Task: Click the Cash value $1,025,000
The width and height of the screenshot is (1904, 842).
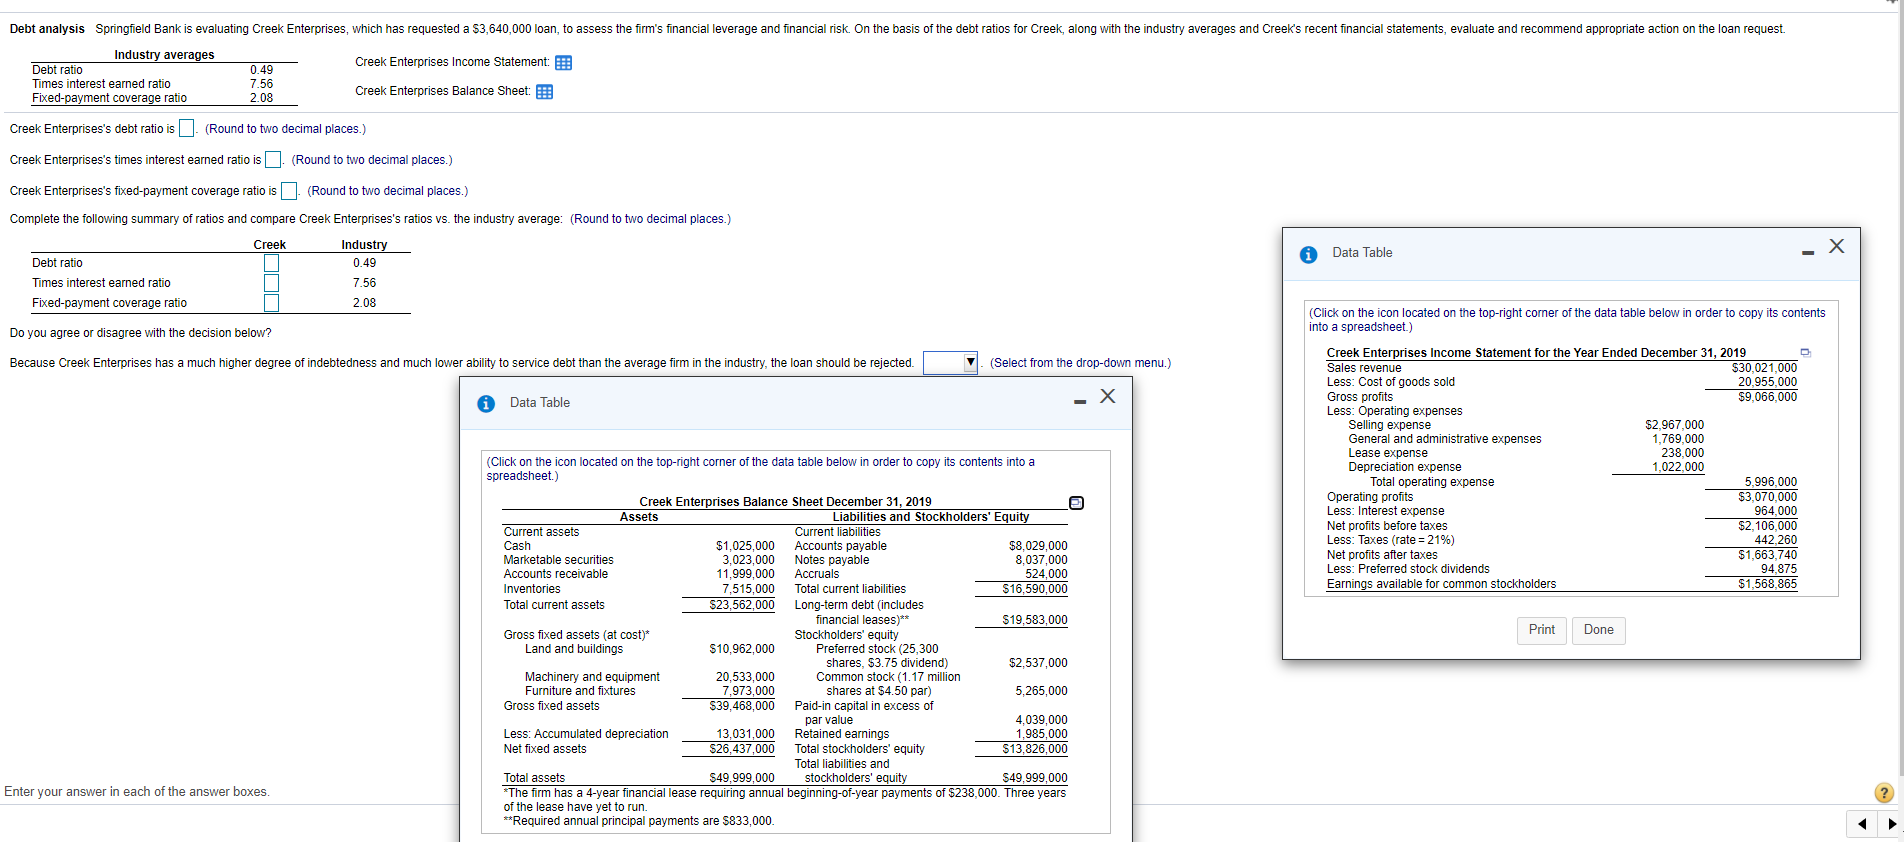Action: tap(745, 546)
